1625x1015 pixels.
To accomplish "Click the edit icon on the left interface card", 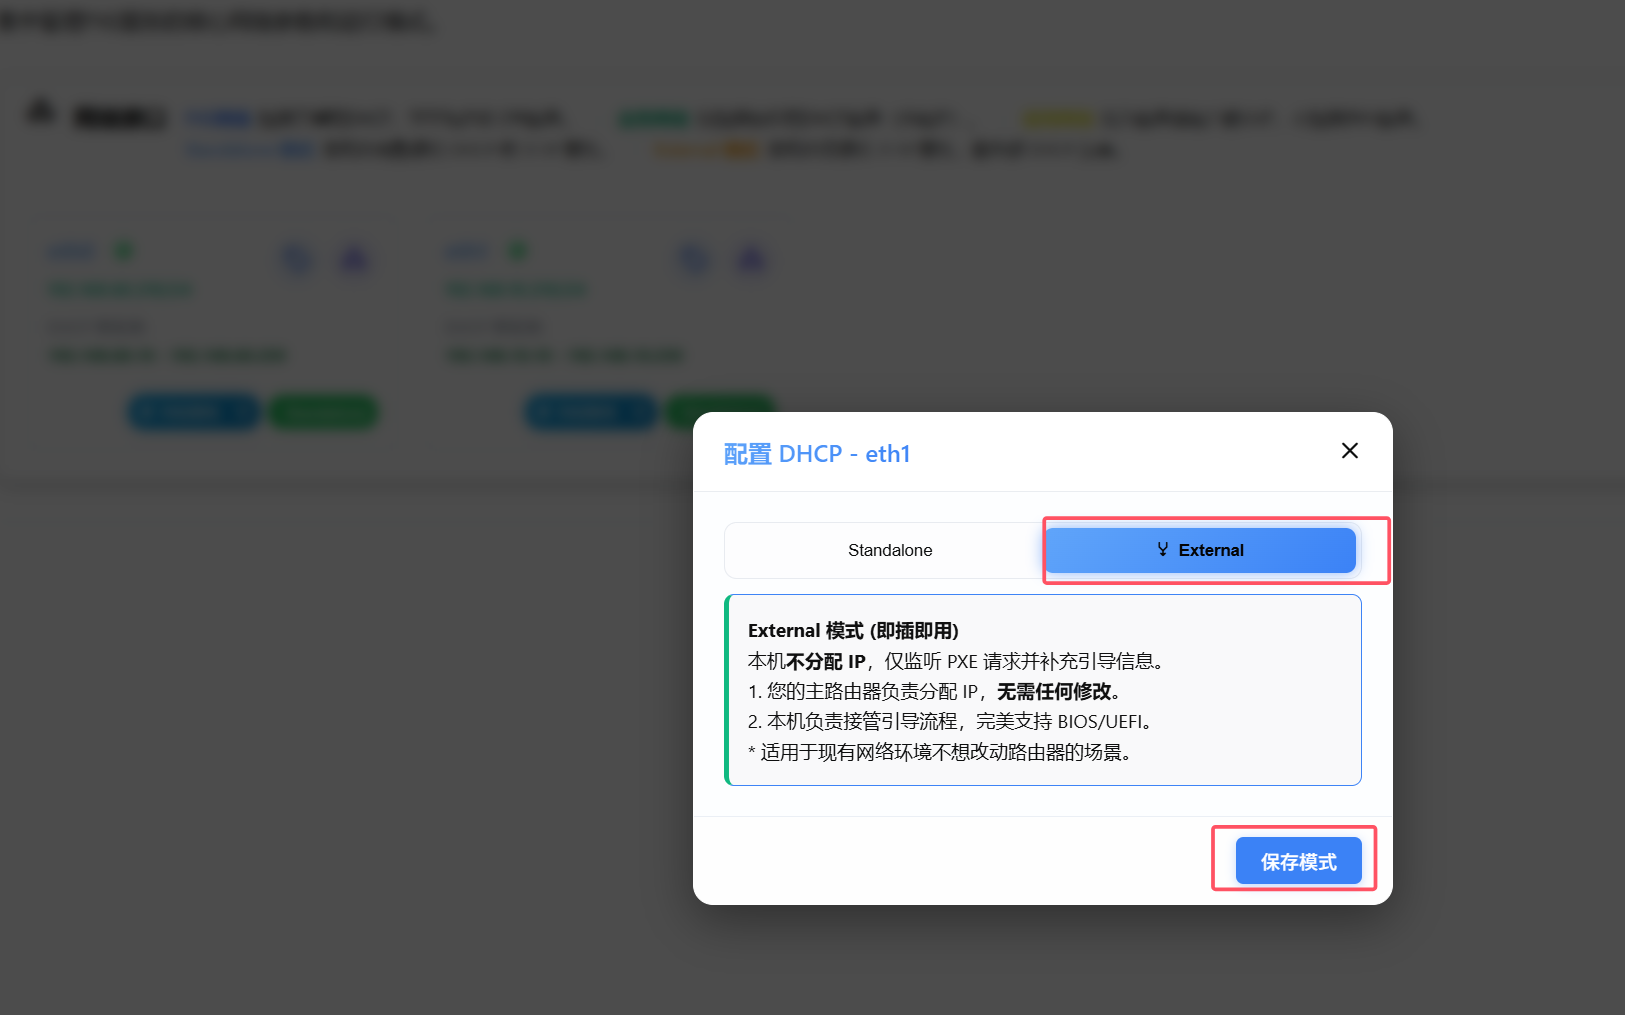I will (354, 259).
